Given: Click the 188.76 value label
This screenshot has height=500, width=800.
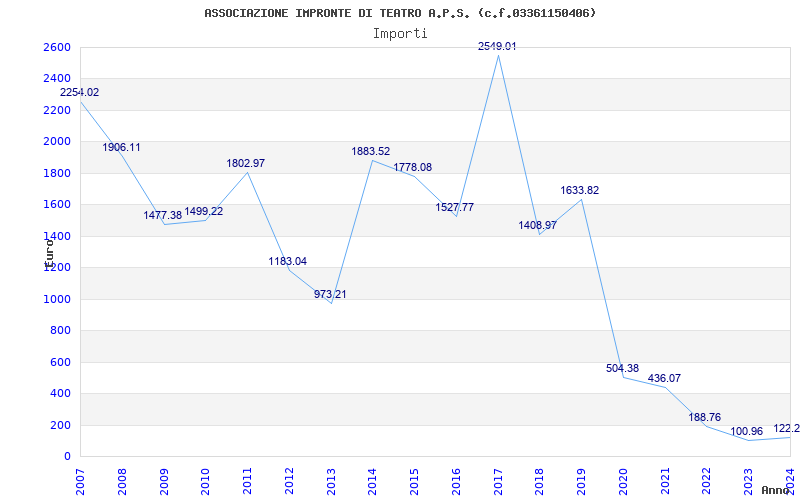Looking at the screenshot, I should coord(705,417).
